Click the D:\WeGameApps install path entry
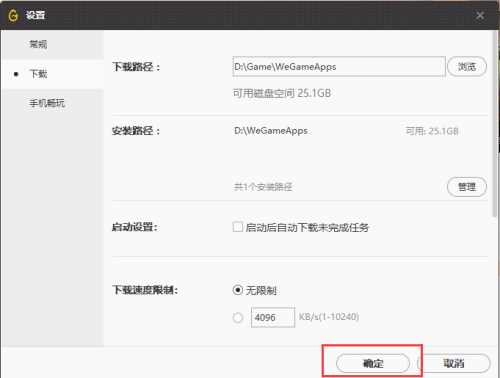 pyautogui.click(x=271, y=131)
